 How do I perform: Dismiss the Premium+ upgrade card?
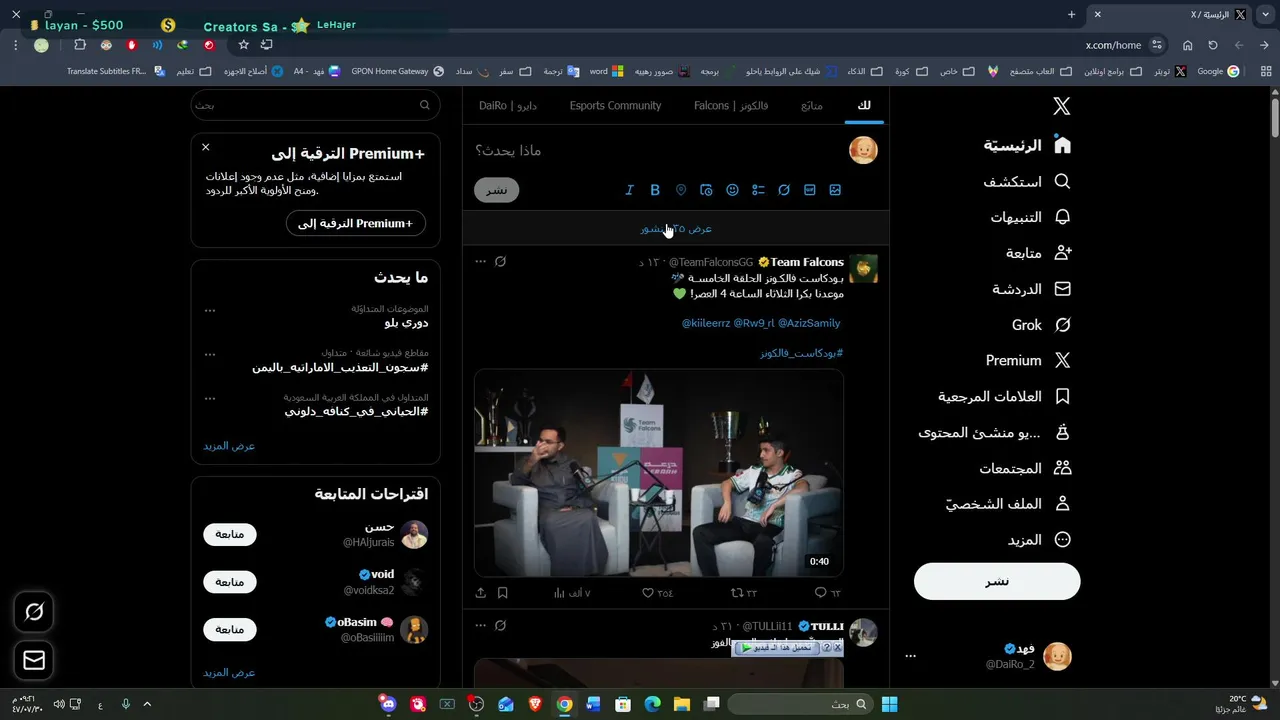[206, 147]
